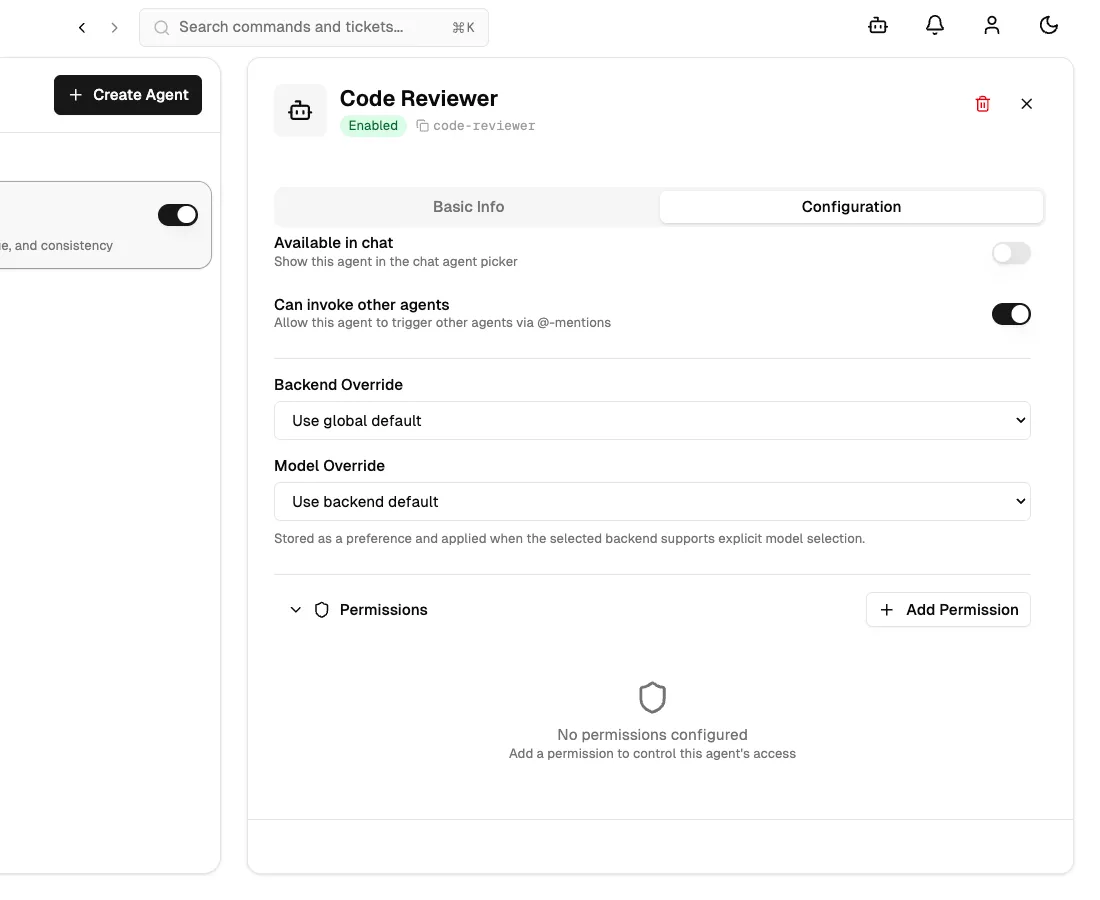Open notifications via the bell icon
Screen dimensions: 1100x900
click(935, 25)
